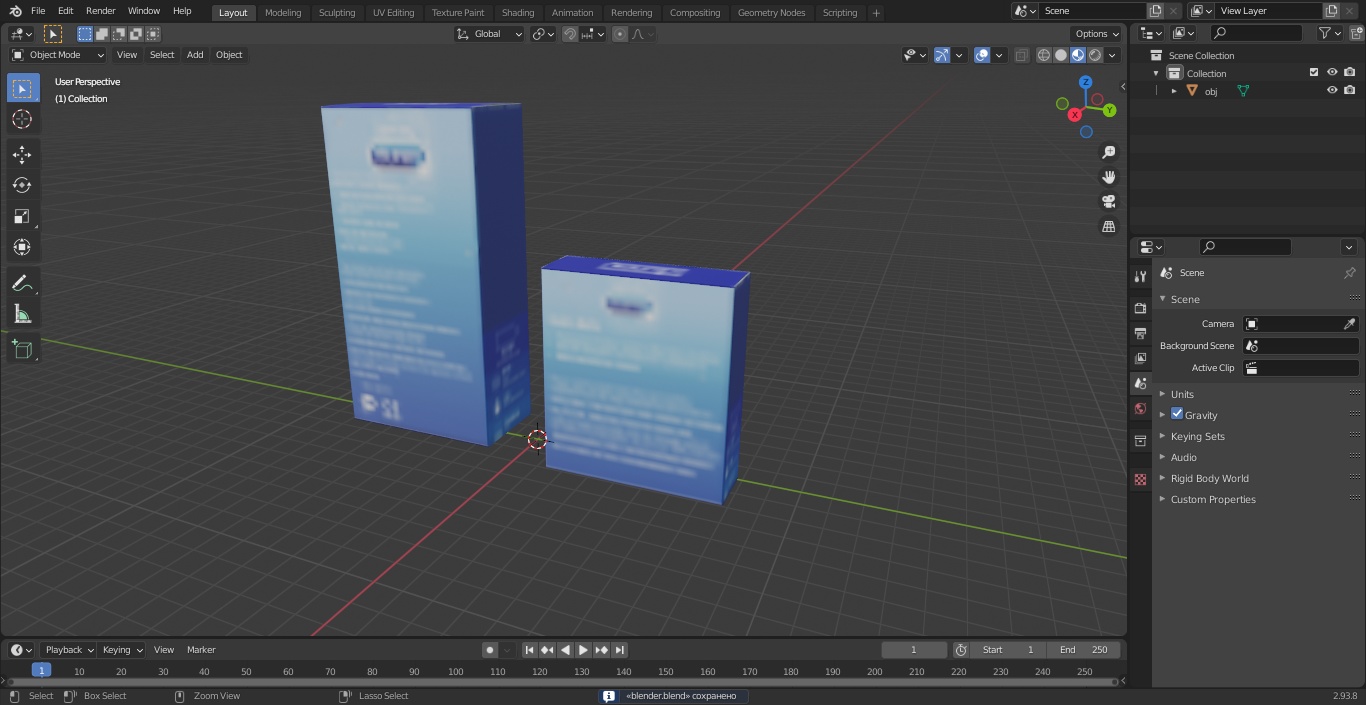1366x705 pixels.
Task: Select the Measure tool
Action: point(22,314)
